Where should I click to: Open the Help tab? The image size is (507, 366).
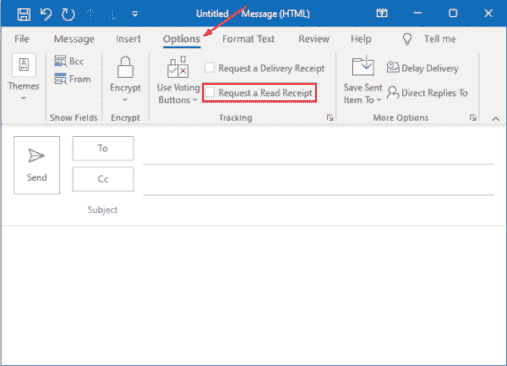point(361,39)
